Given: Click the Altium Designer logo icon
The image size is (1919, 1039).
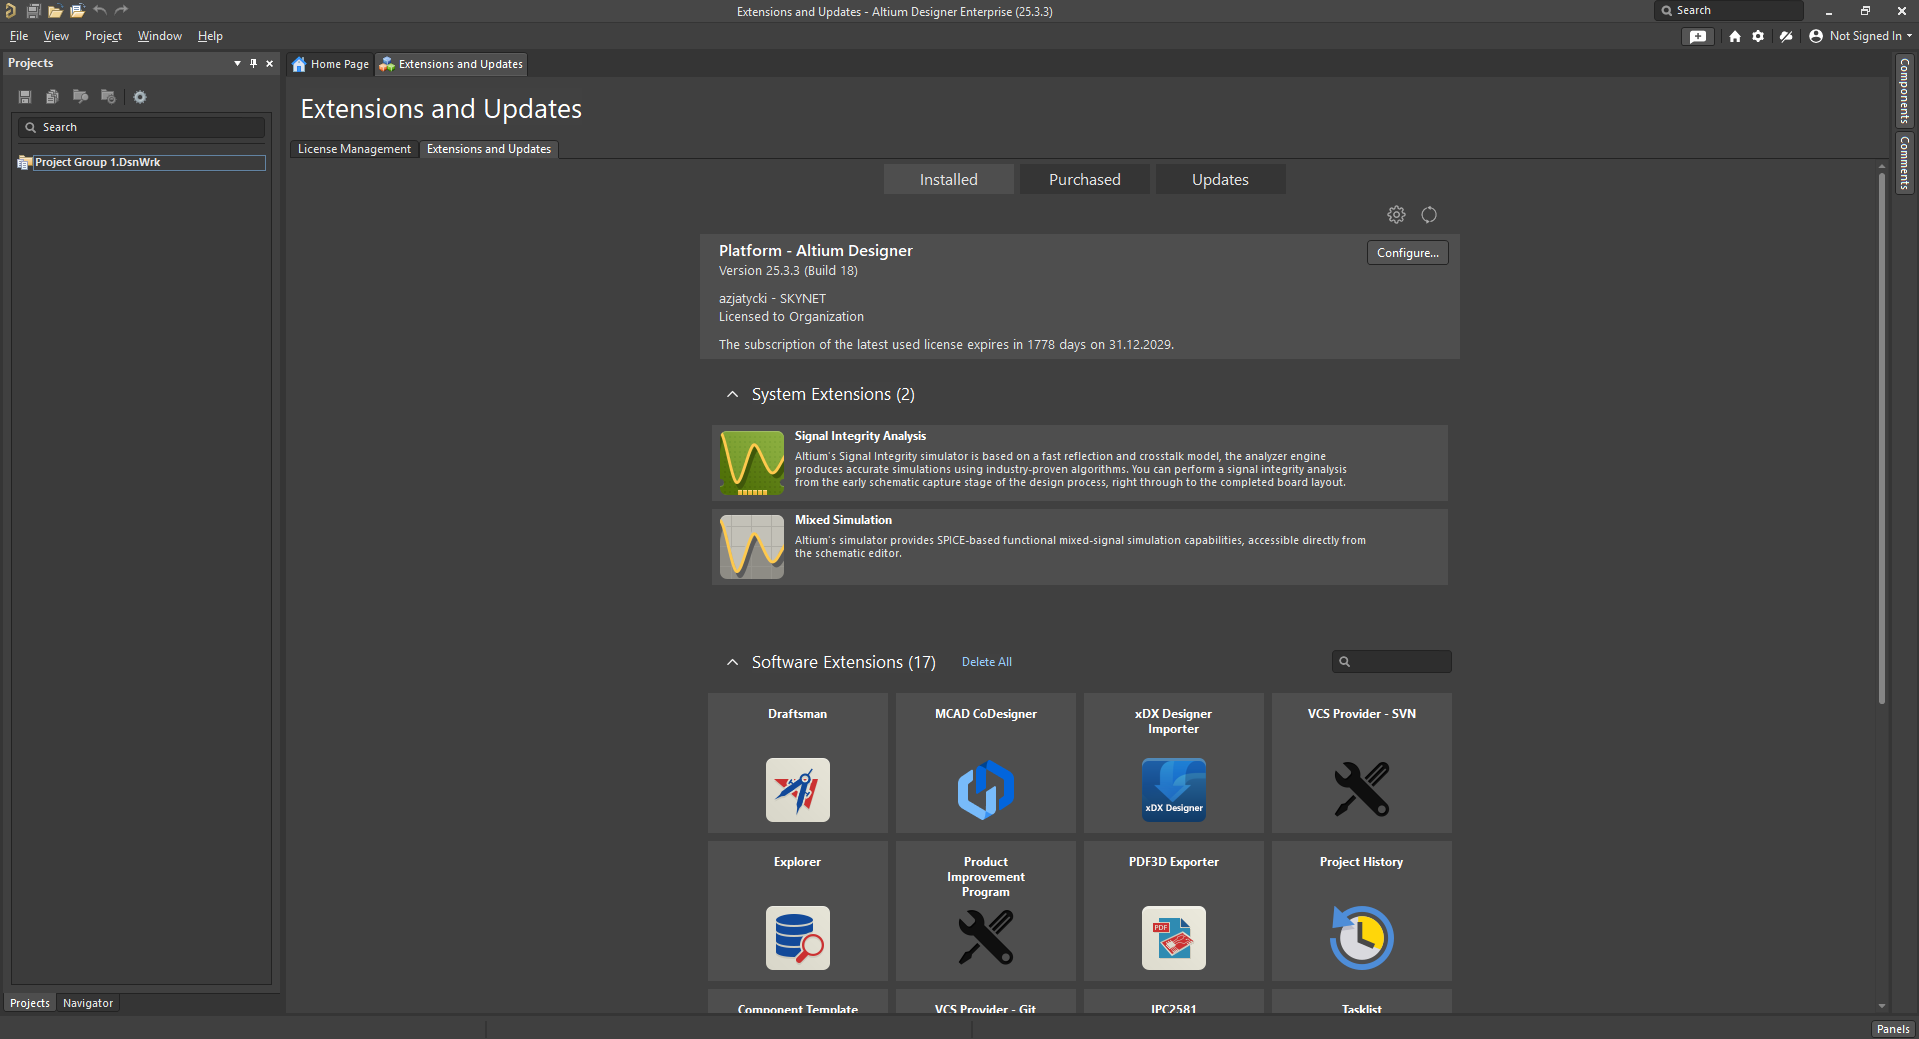Looking at the screenshot, I should pyautogui.click(x=10, y=11).
